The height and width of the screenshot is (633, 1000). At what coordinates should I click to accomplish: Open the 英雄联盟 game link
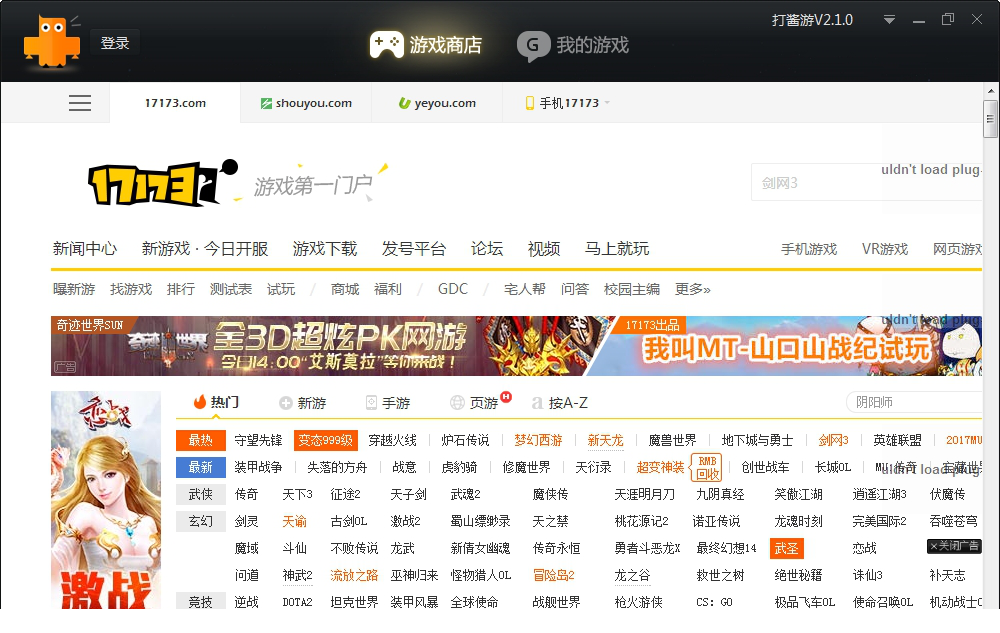[897, 440]
